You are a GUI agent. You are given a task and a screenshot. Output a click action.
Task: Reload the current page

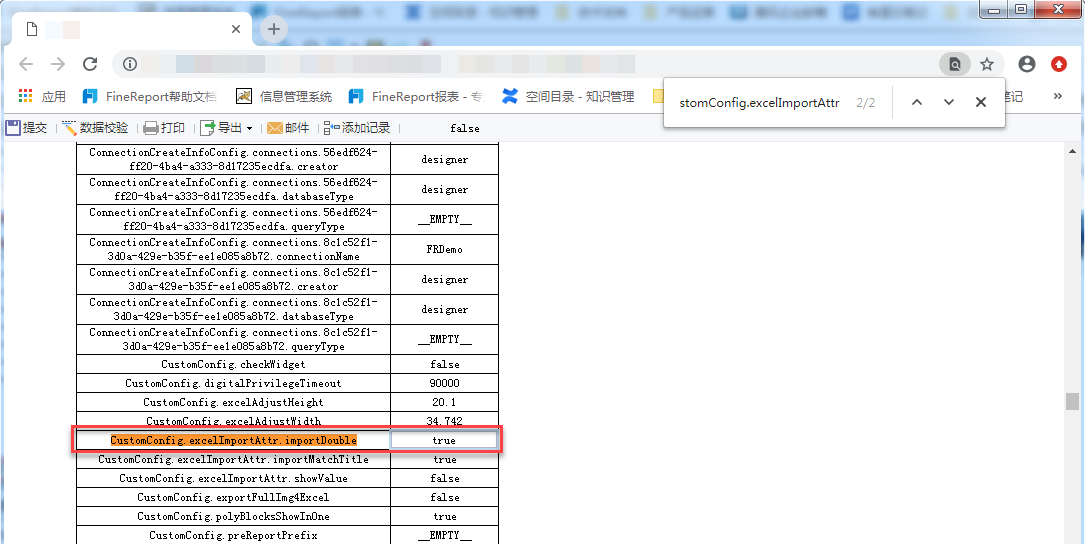click(90, 64)
